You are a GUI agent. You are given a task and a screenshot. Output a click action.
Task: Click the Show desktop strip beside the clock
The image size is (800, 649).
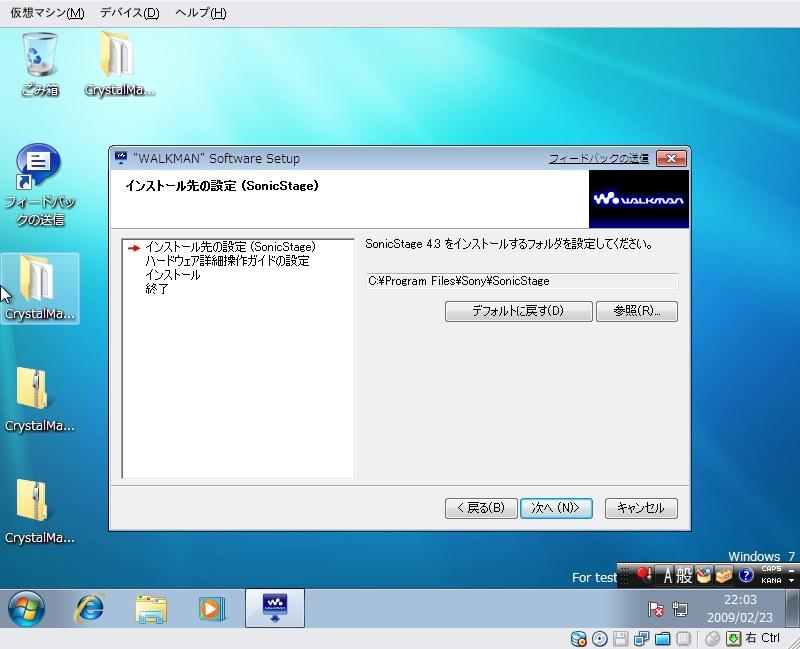tap(792, 608)
